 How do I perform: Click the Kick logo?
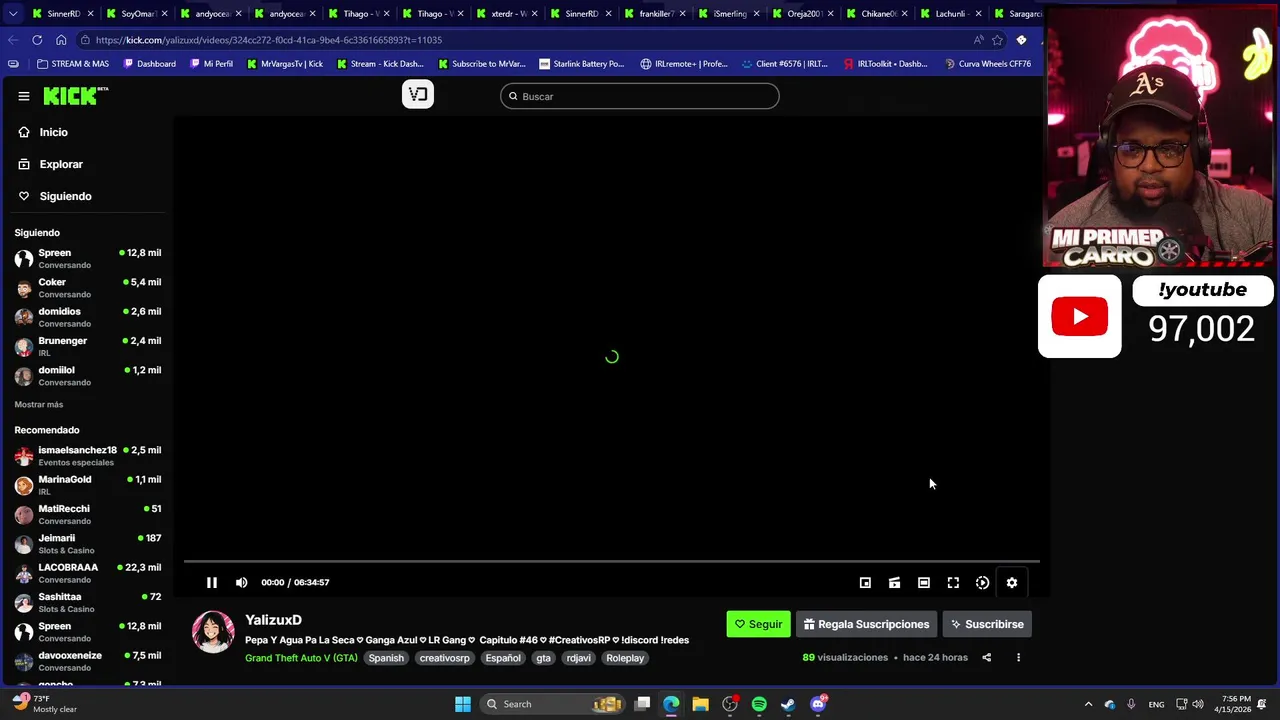(76, 96)
